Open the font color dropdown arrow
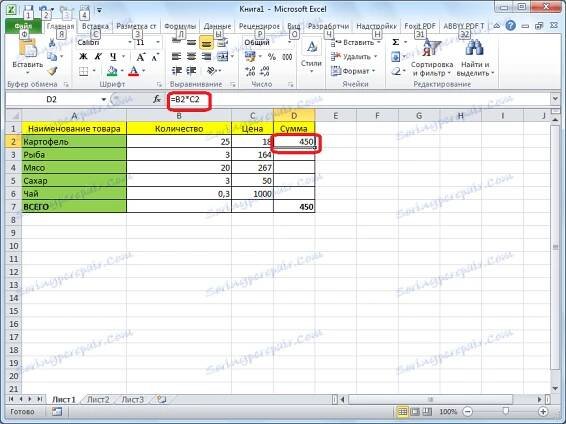Screen dimensions: 566x424 click(143, 71)
